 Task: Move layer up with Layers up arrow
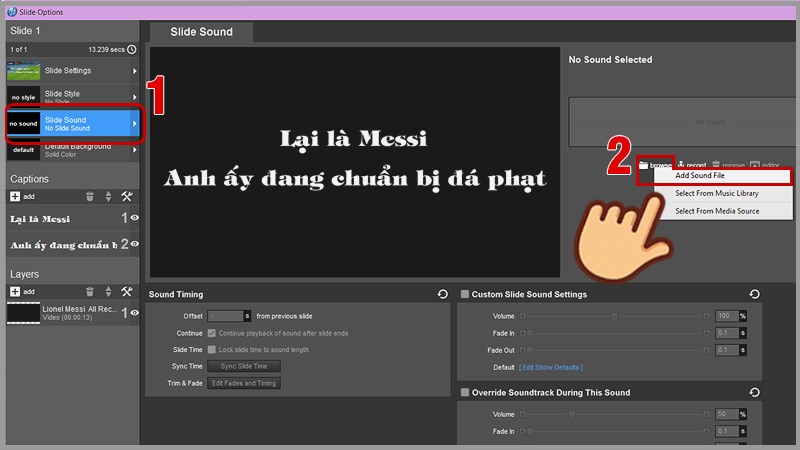[x=108, y=288]
